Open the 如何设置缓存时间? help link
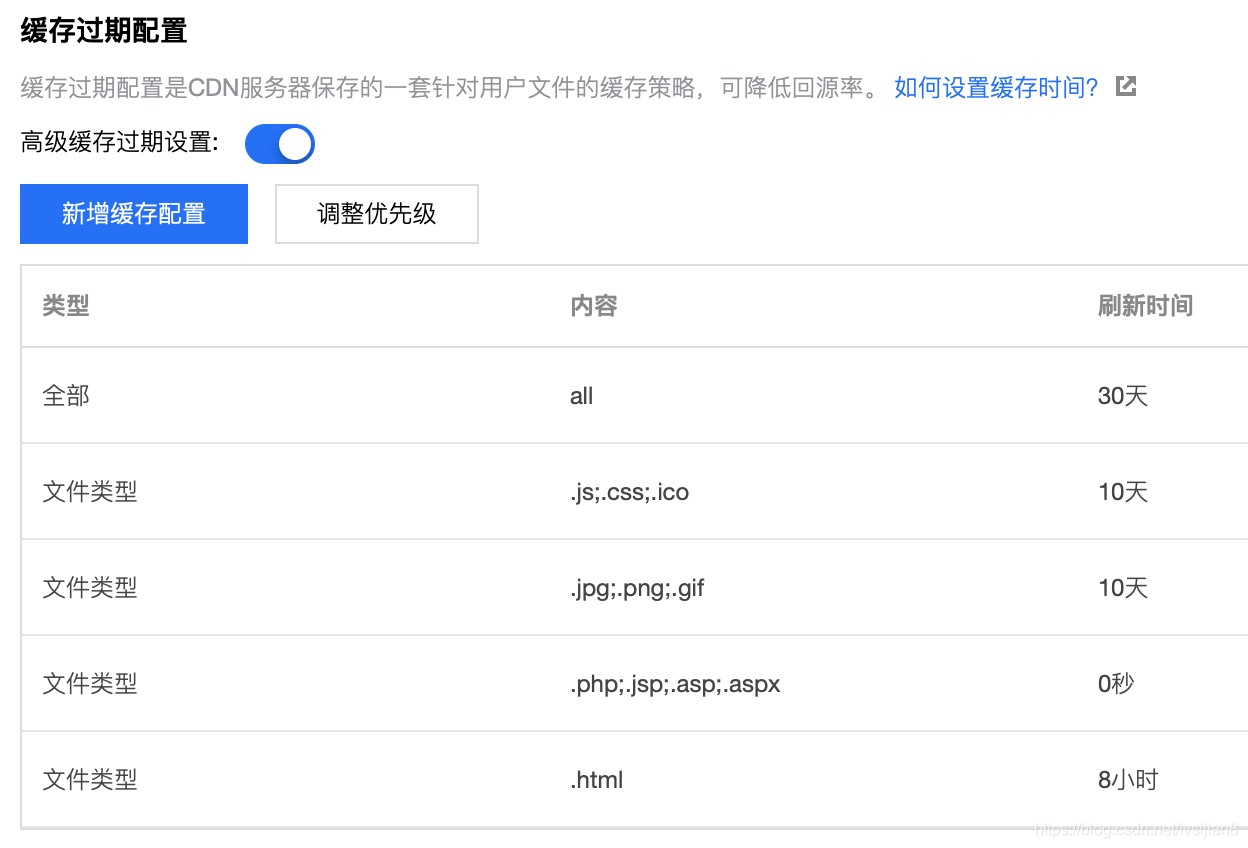Image resolution: width=1248 pixels, height=848 pixels. (996, 87)
